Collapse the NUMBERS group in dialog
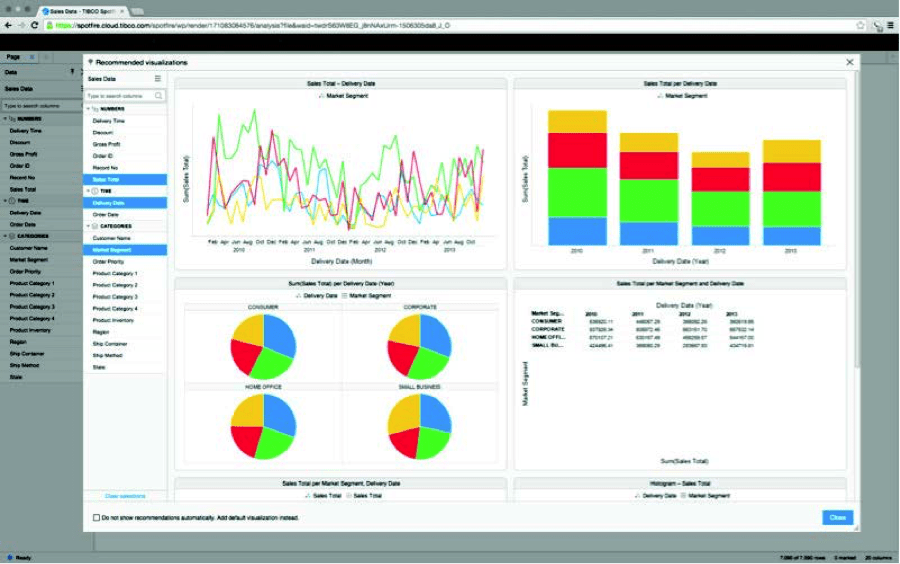 87,108
